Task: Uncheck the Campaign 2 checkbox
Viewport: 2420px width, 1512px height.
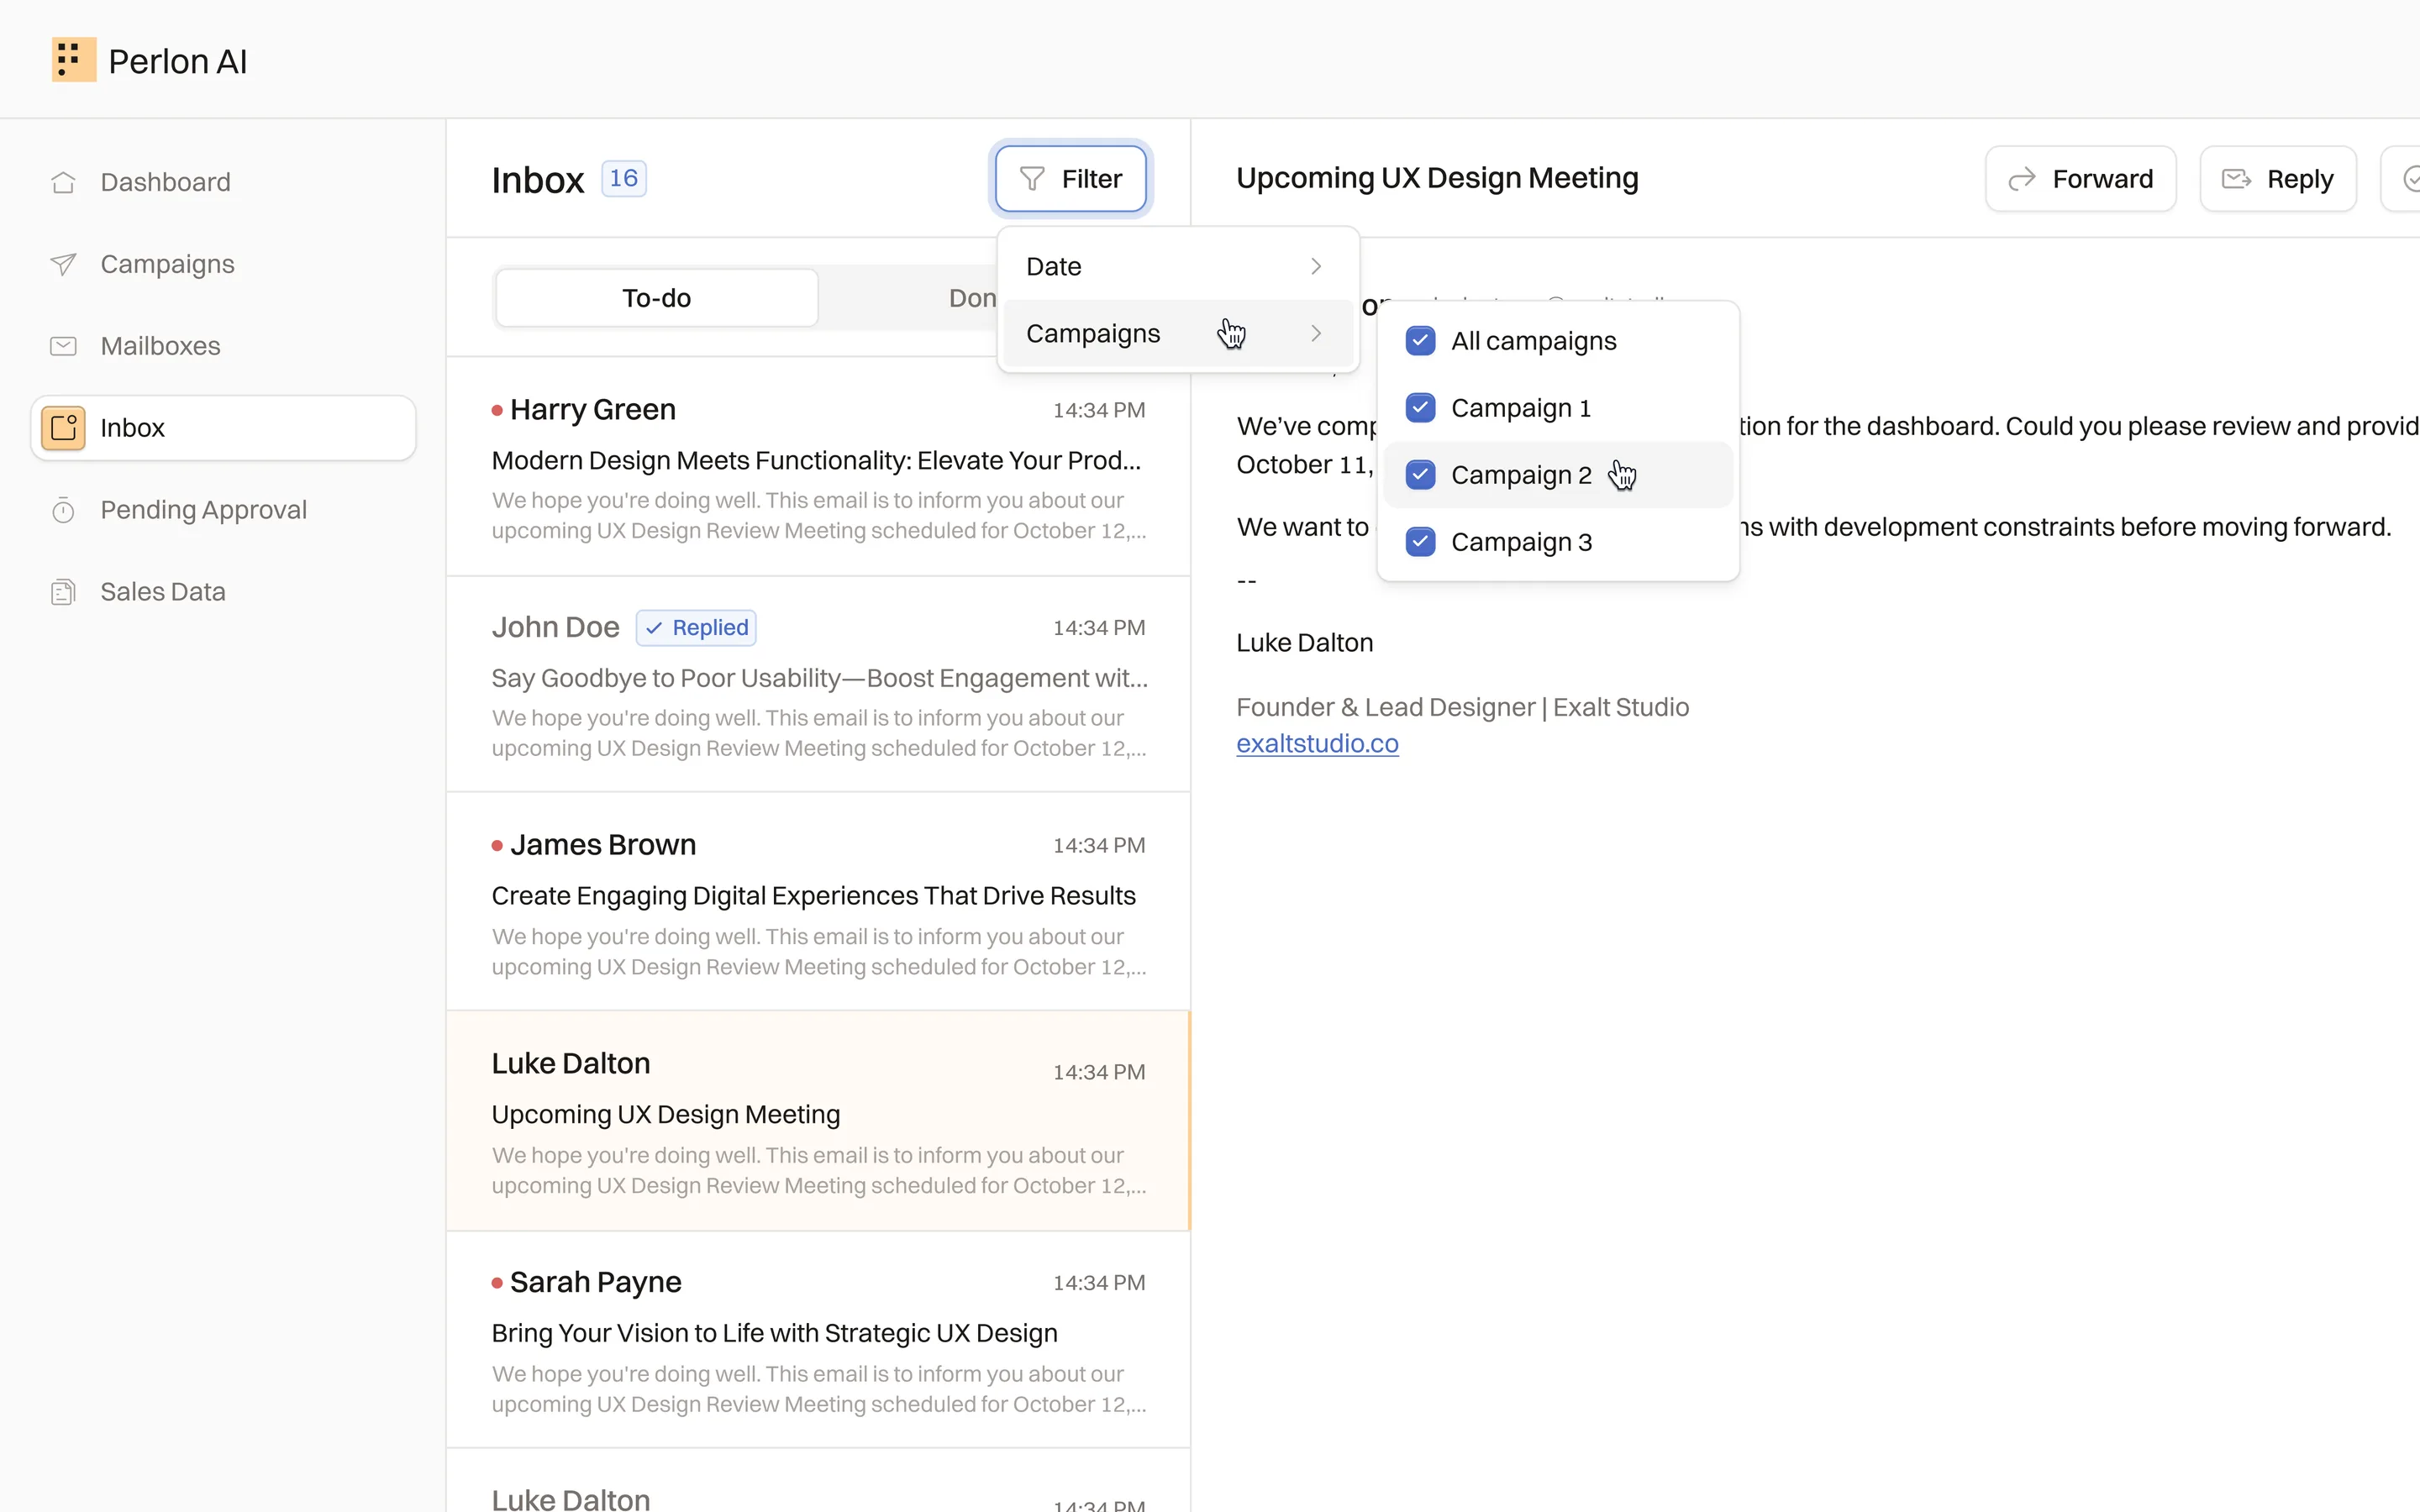Action: (x=1420, y=475)
